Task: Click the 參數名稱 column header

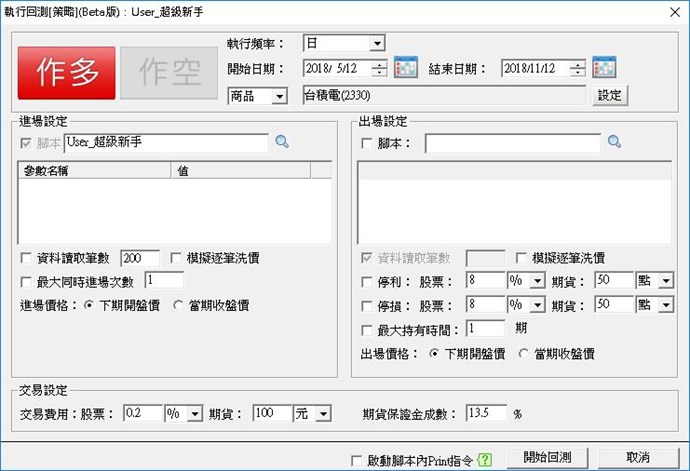Action: tap(94, 170)
